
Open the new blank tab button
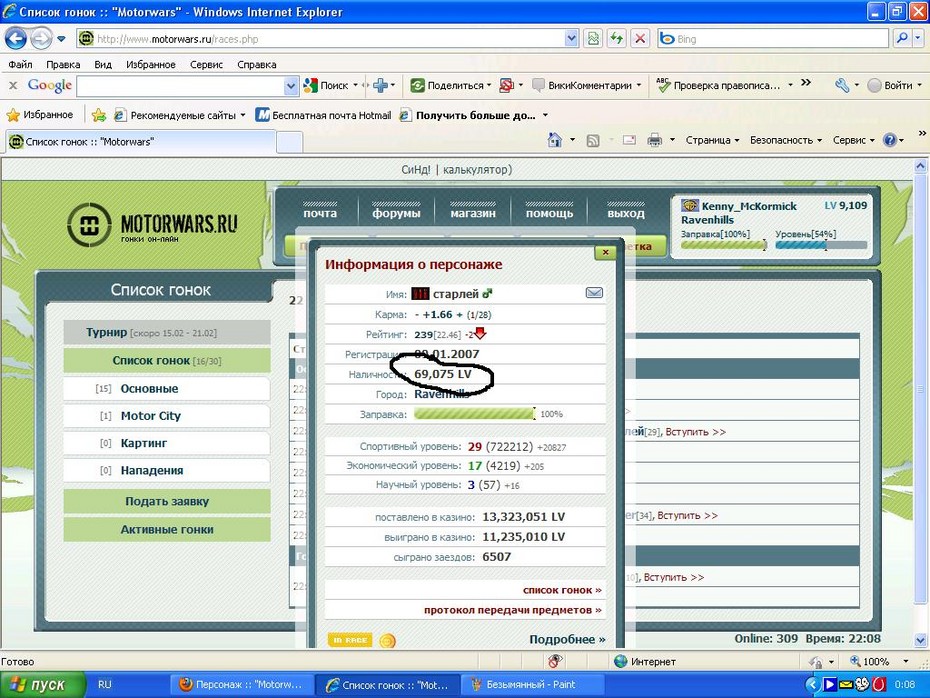pyautogui.click(x=289, y=142)
